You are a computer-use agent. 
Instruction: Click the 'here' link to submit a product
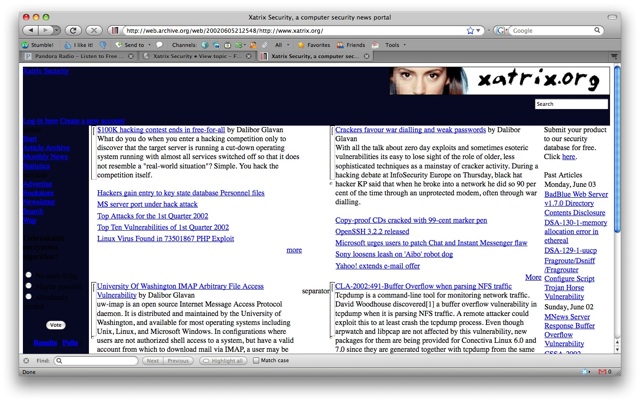point(569,156)
